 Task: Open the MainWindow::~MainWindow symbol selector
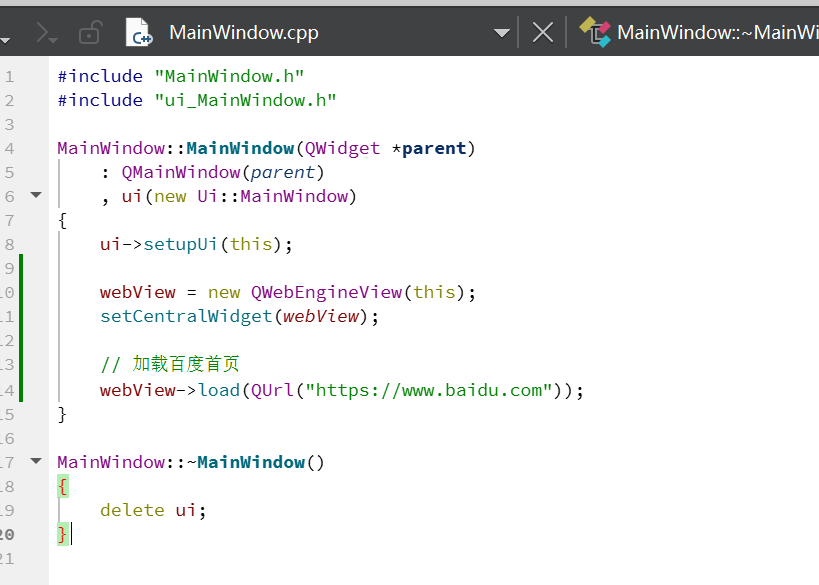718,32
